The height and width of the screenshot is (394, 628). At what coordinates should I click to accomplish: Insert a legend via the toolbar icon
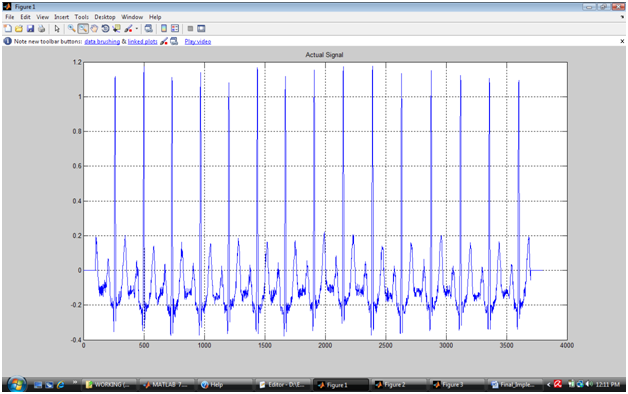(175, 28)
